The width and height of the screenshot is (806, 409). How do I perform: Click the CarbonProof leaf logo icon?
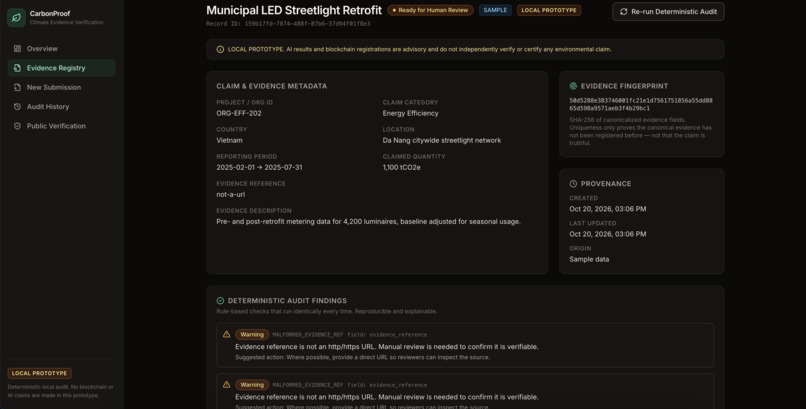(16, 17)
